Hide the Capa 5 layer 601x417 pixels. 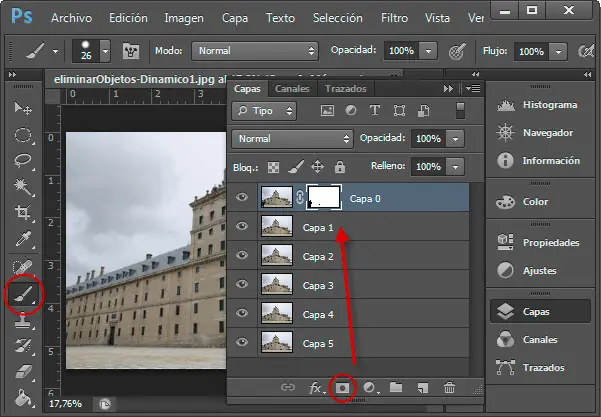[242, 344]
